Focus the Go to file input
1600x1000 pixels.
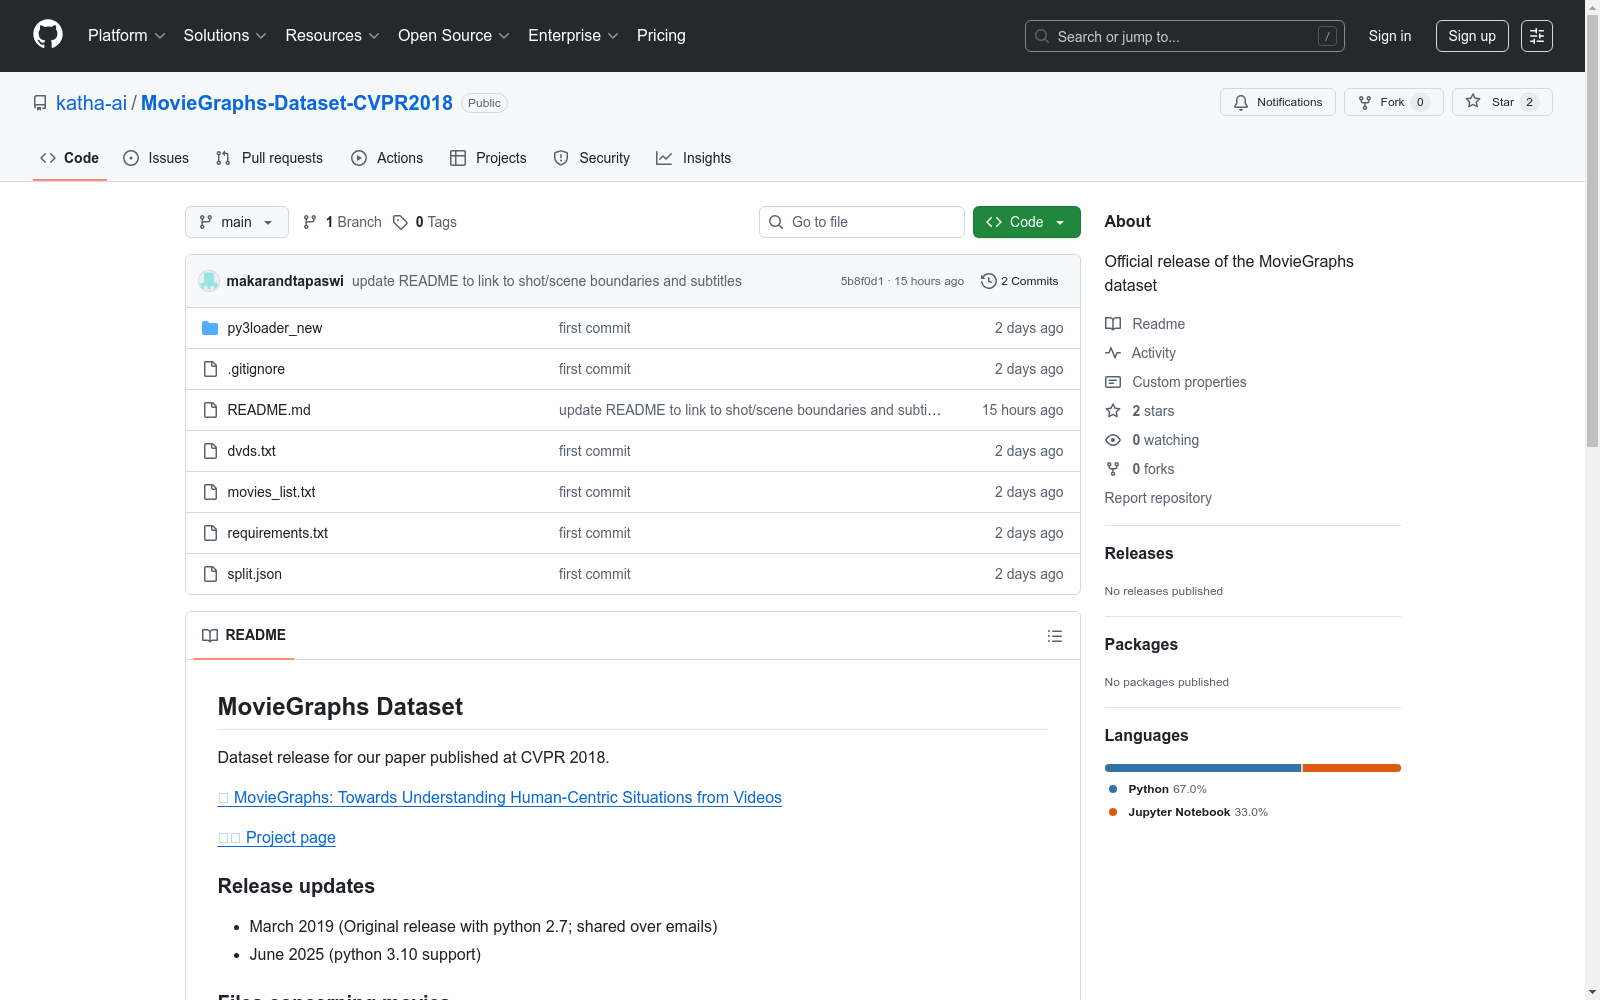coord(862,222)
